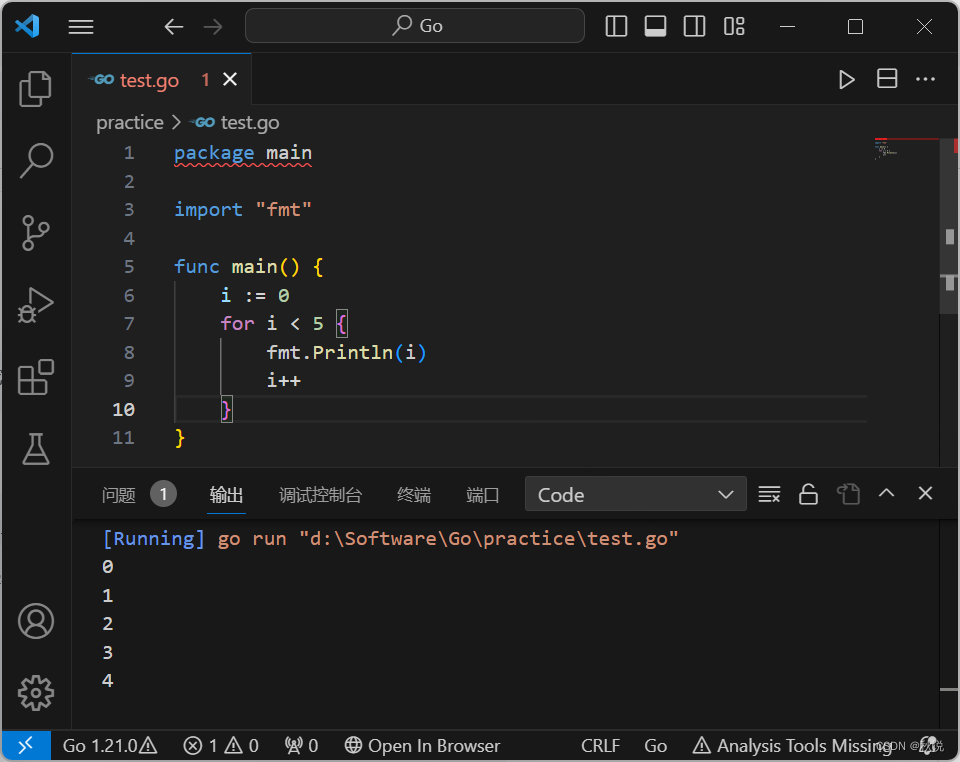Open the Source Control view
Screen dimensions: 960x762
pyautogui.click(x=36, y=233)
